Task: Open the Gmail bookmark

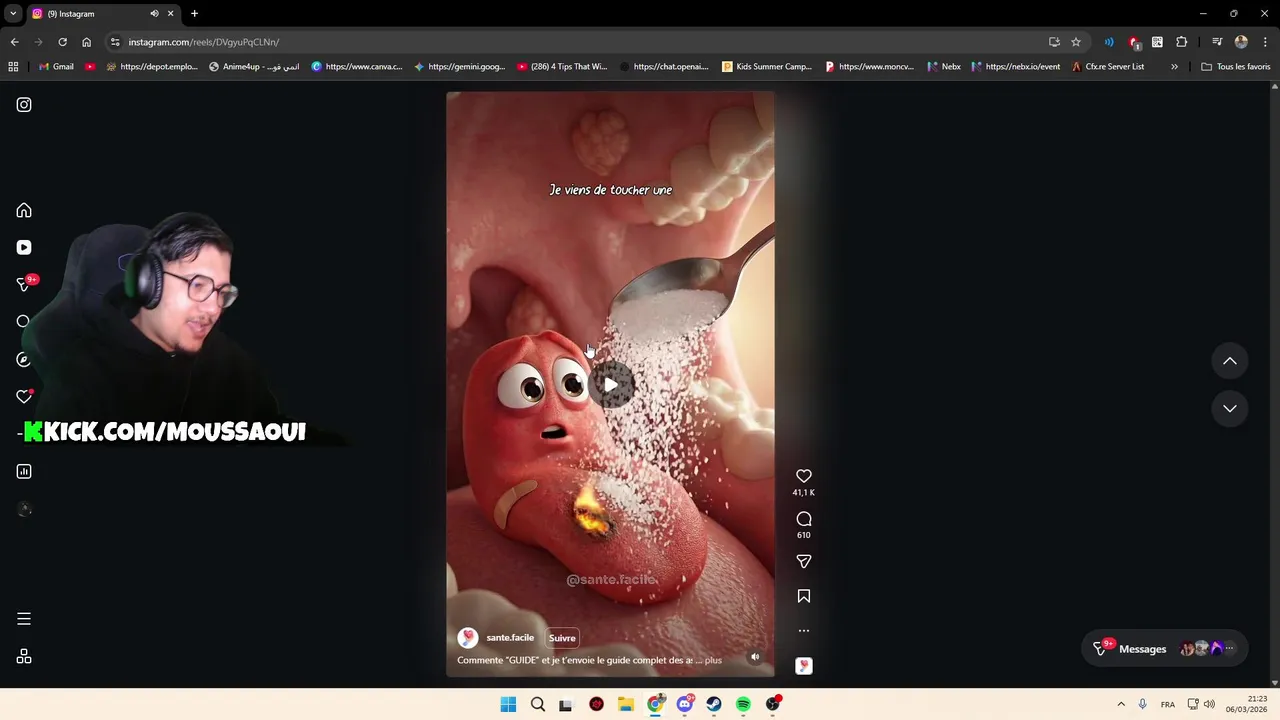Action: point(56,67)
